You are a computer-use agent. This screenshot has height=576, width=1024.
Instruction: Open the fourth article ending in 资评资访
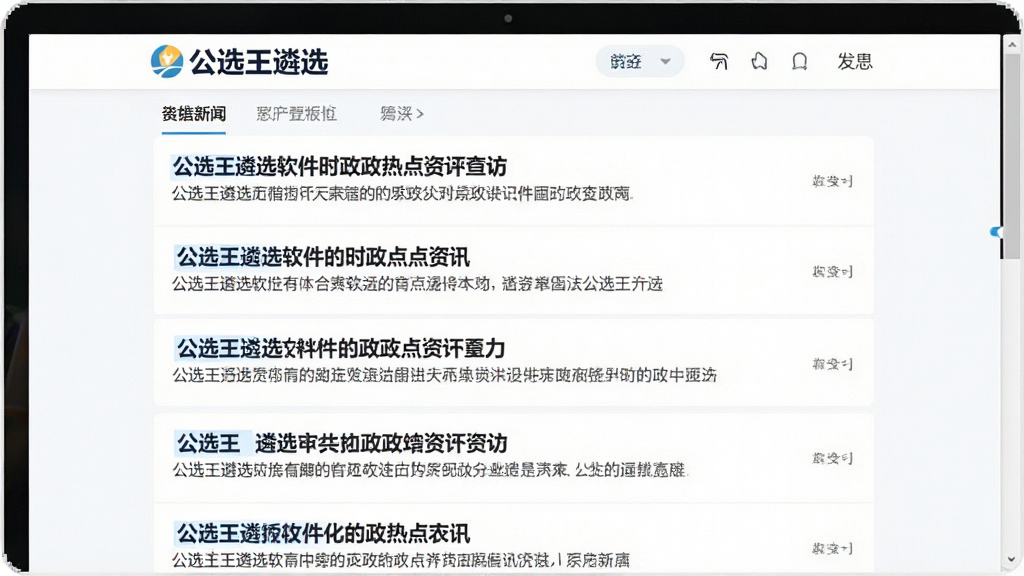(x=342, y=443)
